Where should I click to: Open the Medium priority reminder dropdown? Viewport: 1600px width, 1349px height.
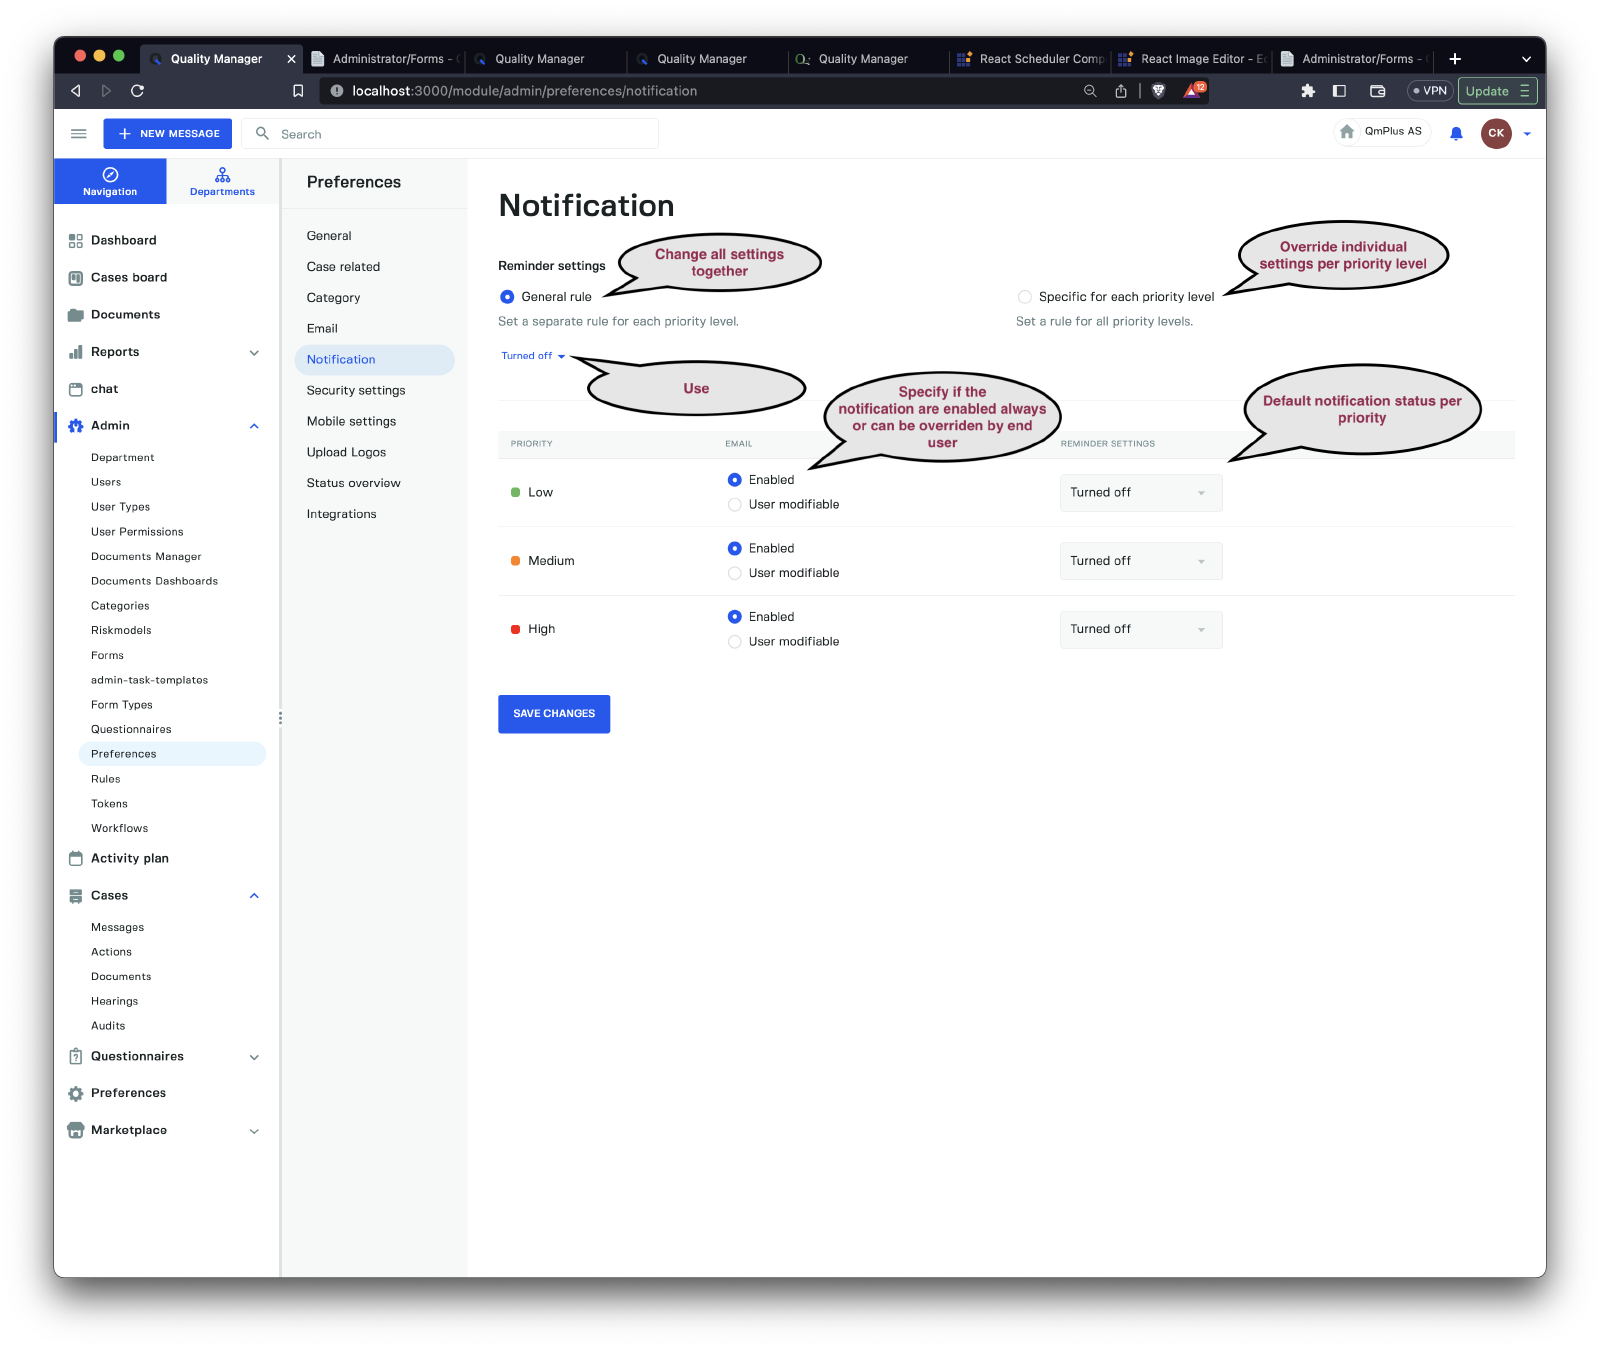[x=1140, y=561]
